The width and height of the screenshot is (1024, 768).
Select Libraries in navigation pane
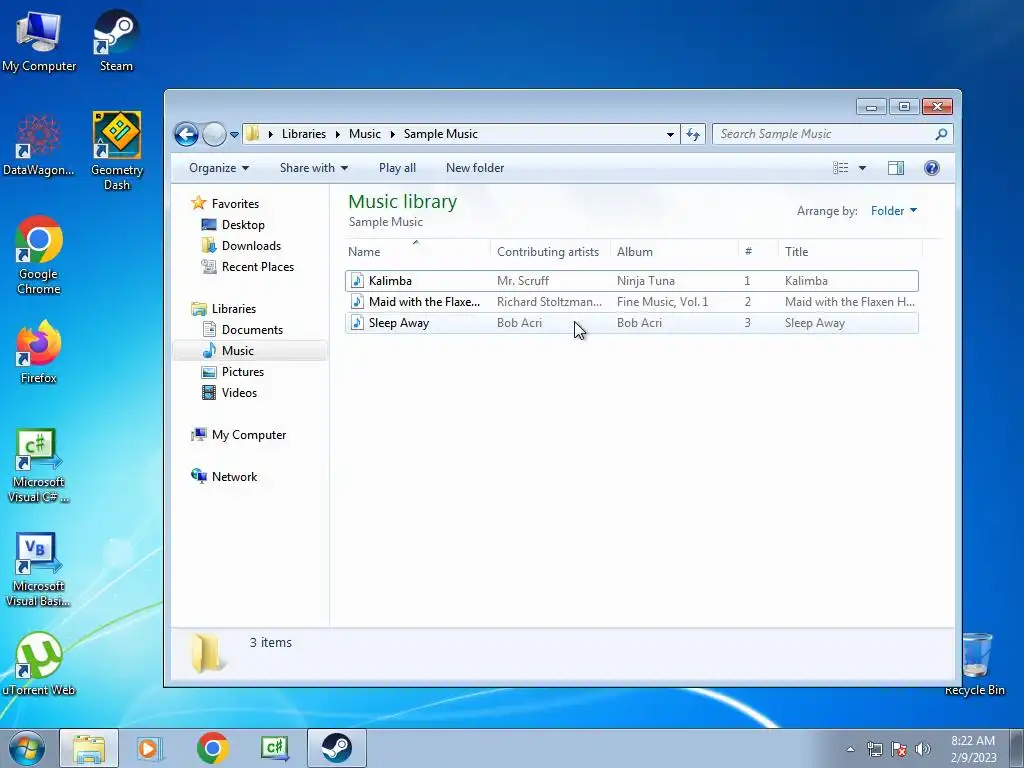click(x=233, y=309)
